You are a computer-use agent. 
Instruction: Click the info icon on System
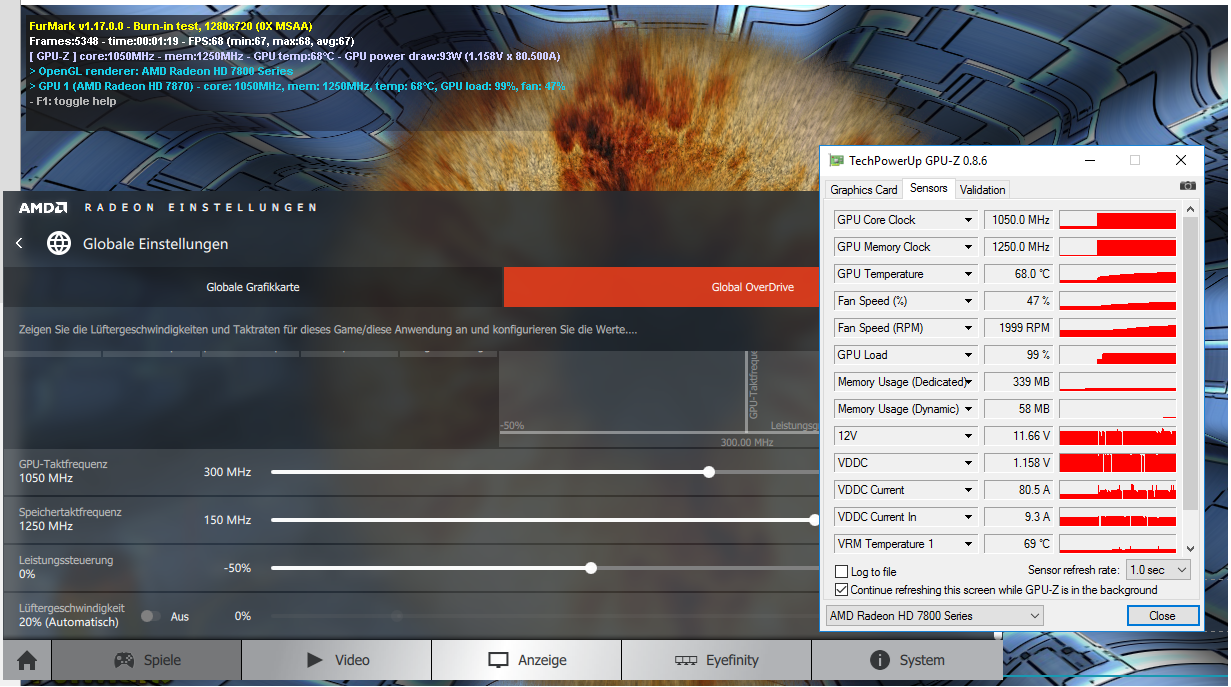coord(880,660)
